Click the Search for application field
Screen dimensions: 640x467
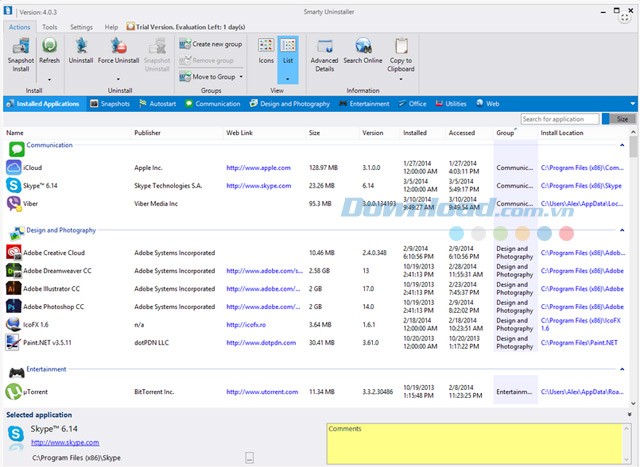coord(560,119)
